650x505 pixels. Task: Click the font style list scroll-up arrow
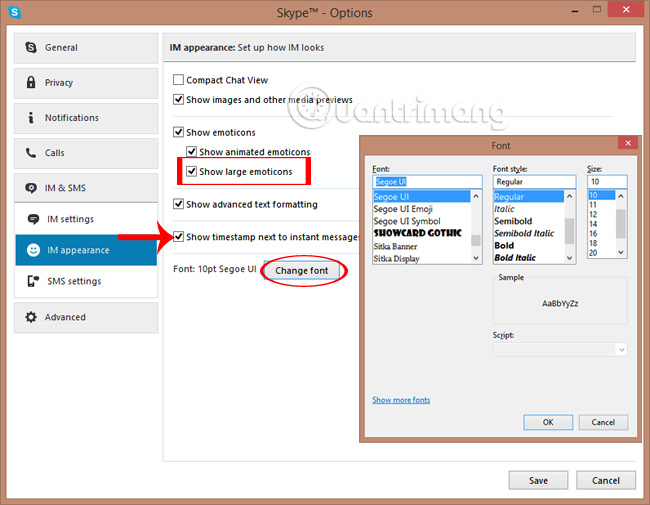(x=570, y=196)
